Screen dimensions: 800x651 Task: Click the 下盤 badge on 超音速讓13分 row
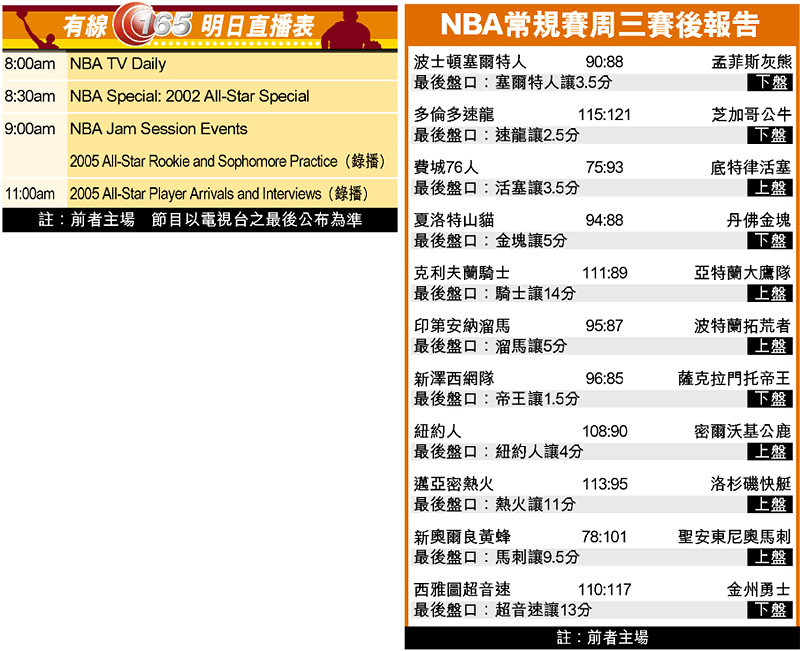(x=770, y=610)
